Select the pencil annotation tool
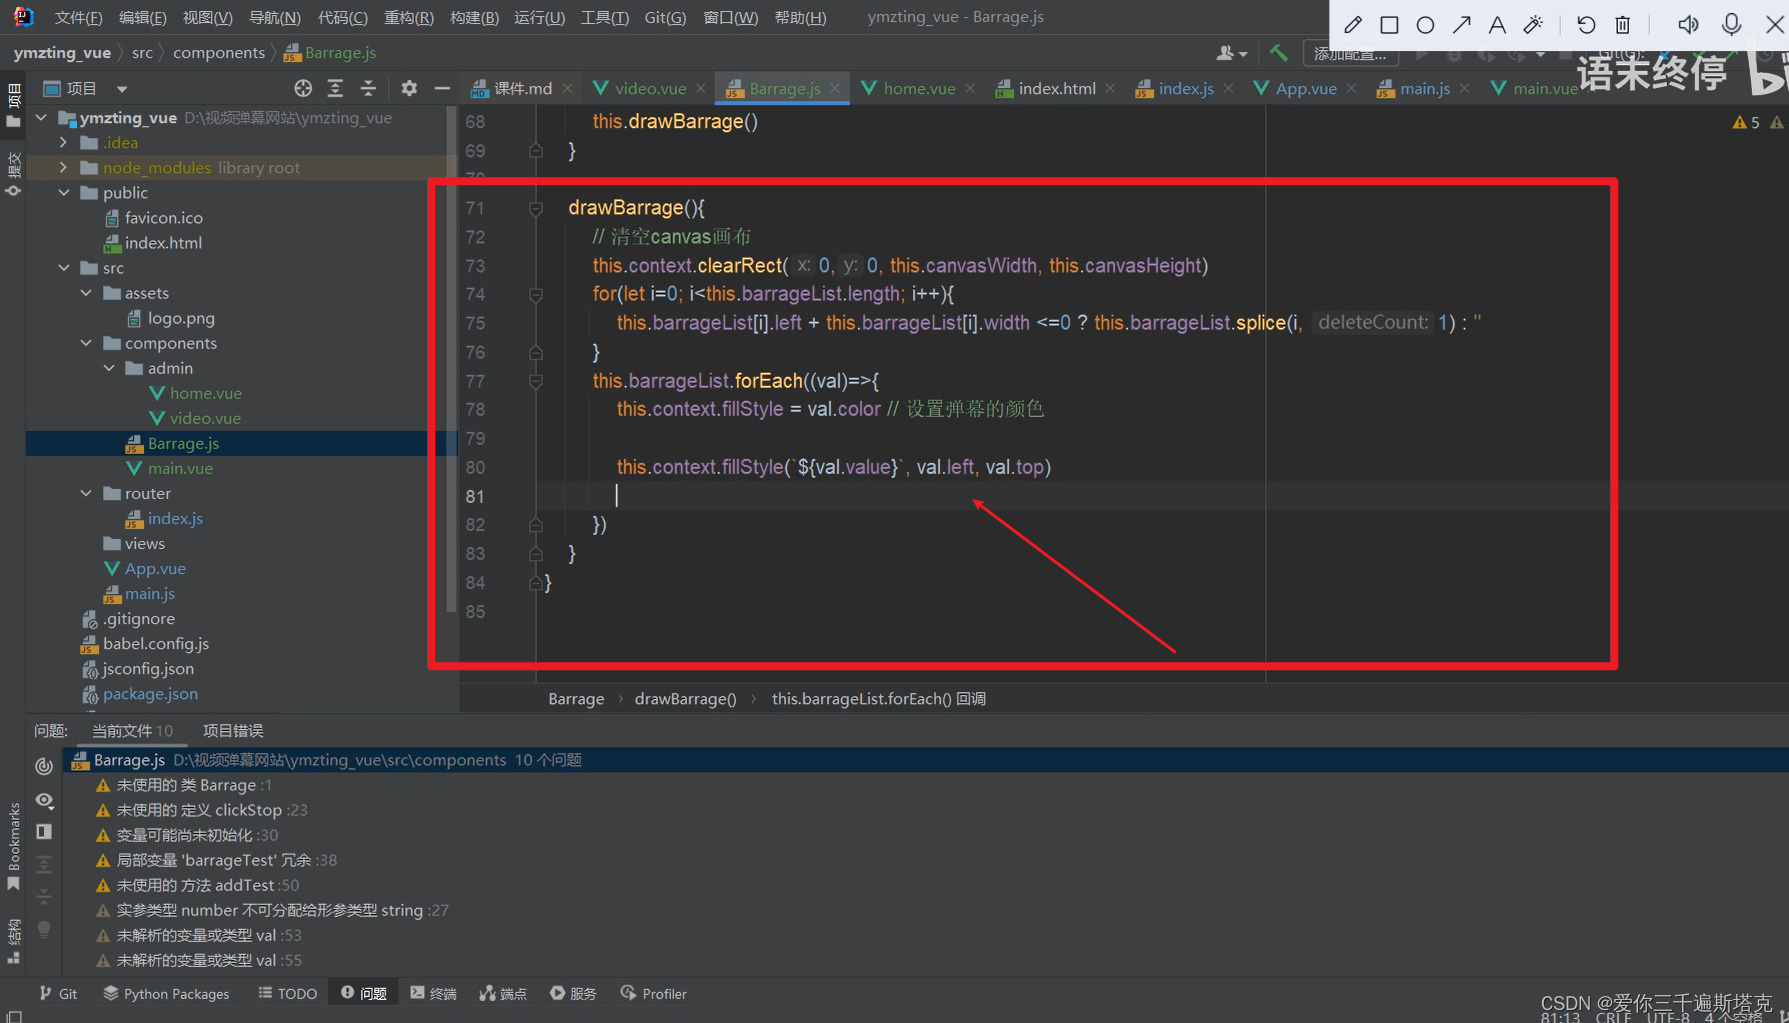The height and width of the screenshot is (1023, 1789). click(1353, 25)
